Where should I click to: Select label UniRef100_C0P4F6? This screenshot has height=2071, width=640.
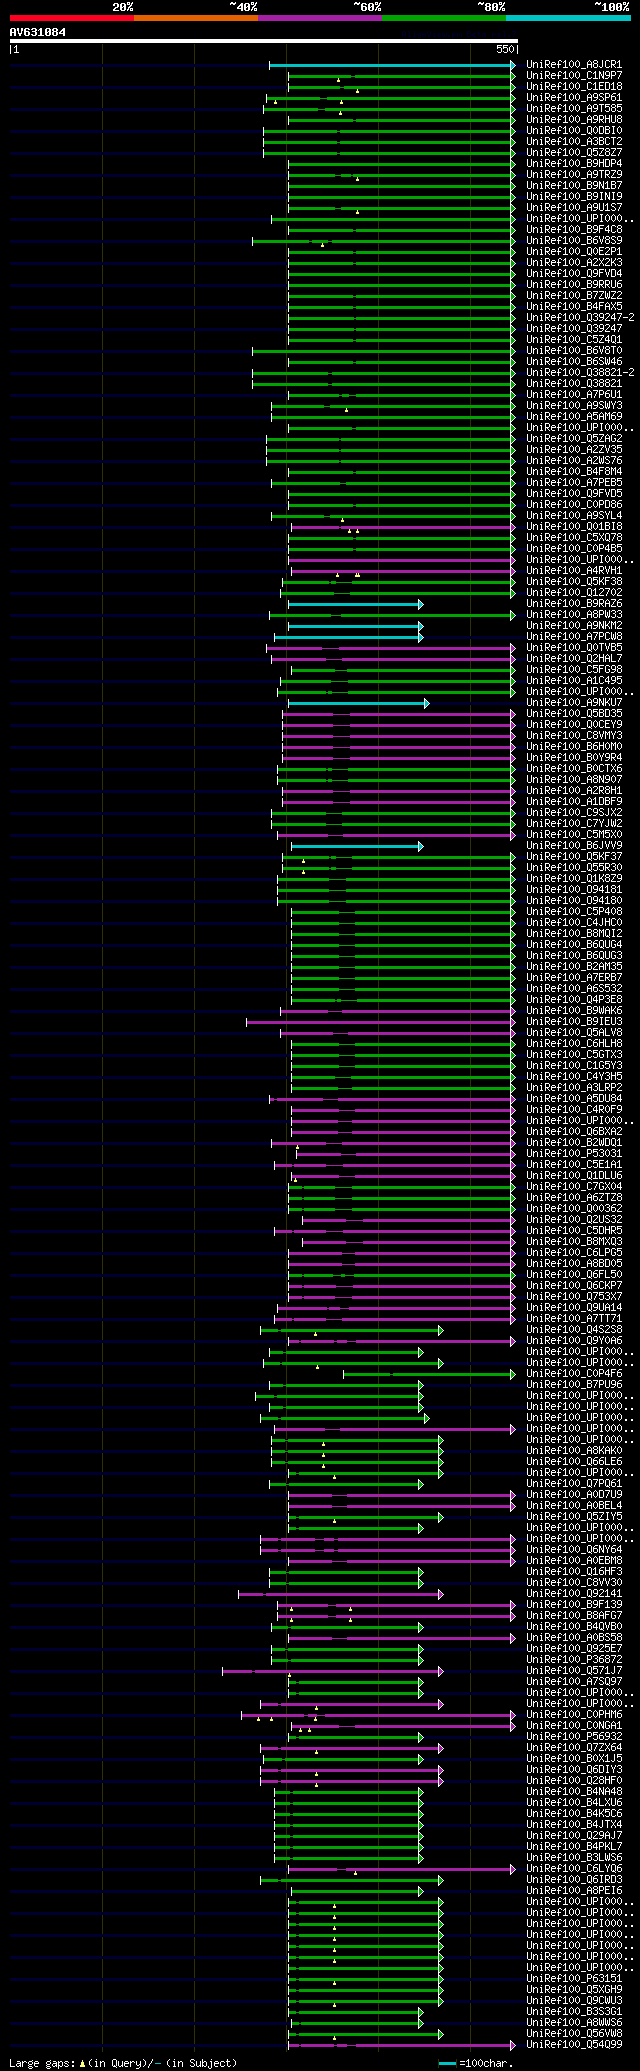click(x=574, y=1374)
